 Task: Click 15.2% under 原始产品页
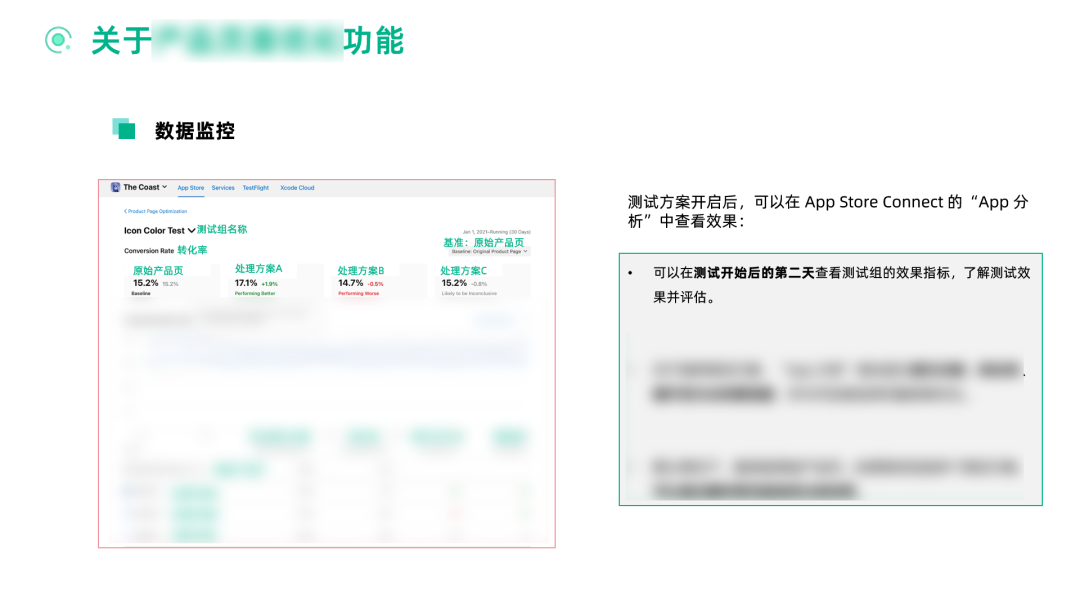pyautogui.click(x=145, y=283)
